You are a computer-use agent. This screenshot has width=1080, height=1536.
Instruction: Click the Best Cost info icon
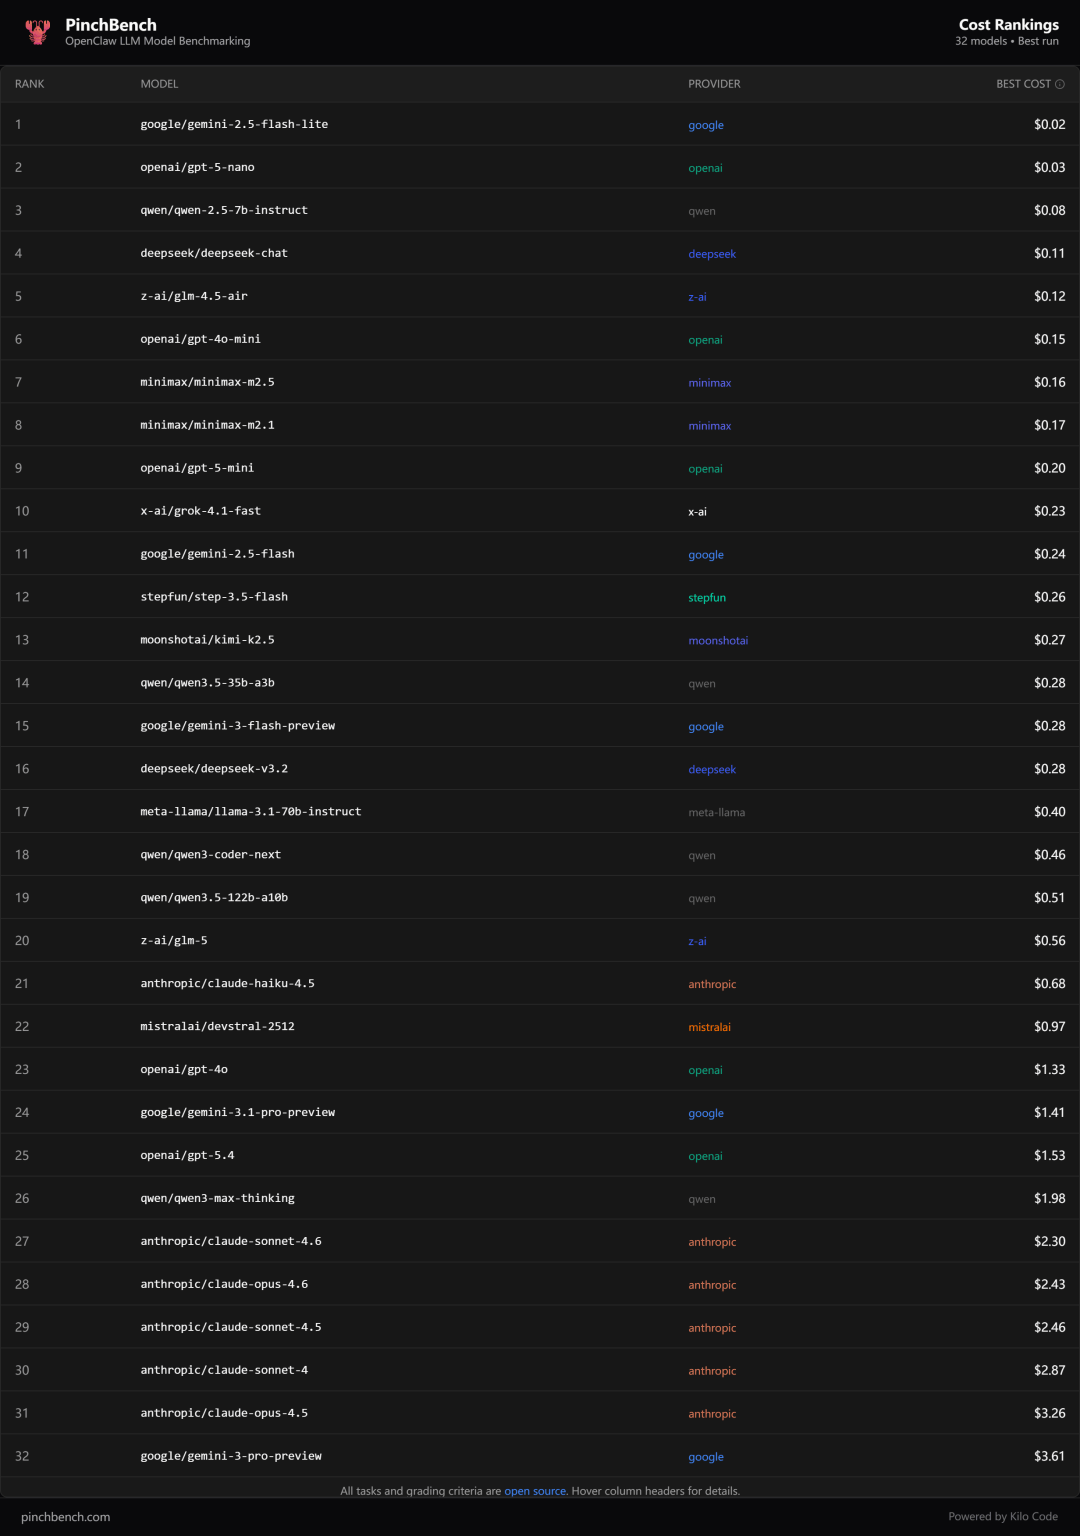tap(1060, 84)
